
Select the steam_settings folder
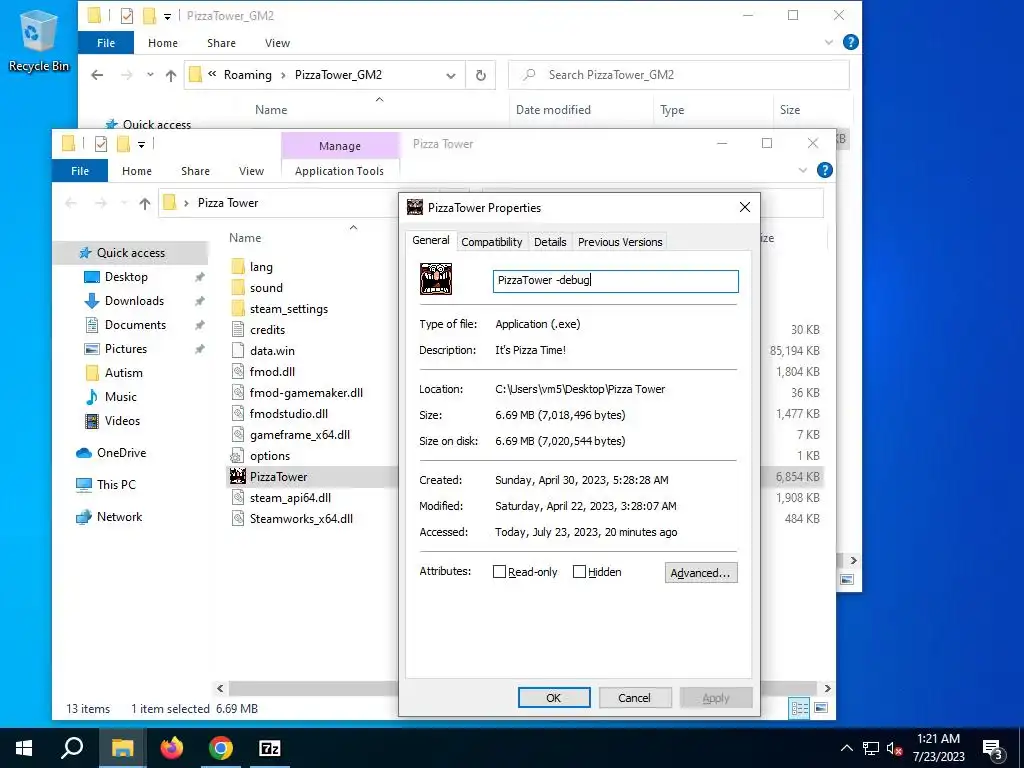pyautogui.click(x=288, y=308)
